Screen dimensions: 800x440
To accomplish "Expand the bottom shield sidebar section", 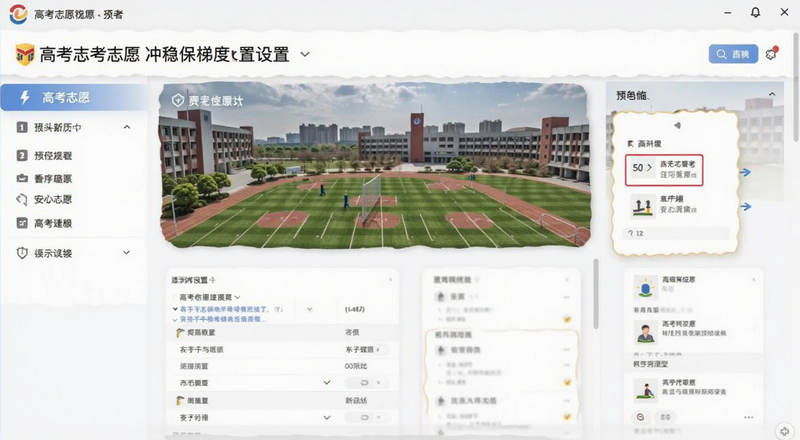I will pyautogui.click(x=127, y=253).
